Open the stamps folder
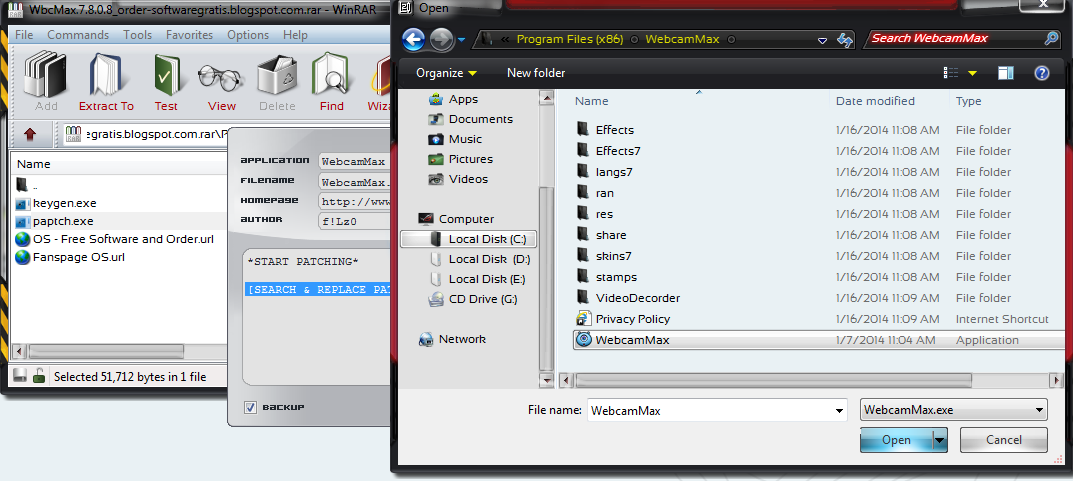This screenshot has height=481, width=1075. pyautogui.click(x=616, y=277)
